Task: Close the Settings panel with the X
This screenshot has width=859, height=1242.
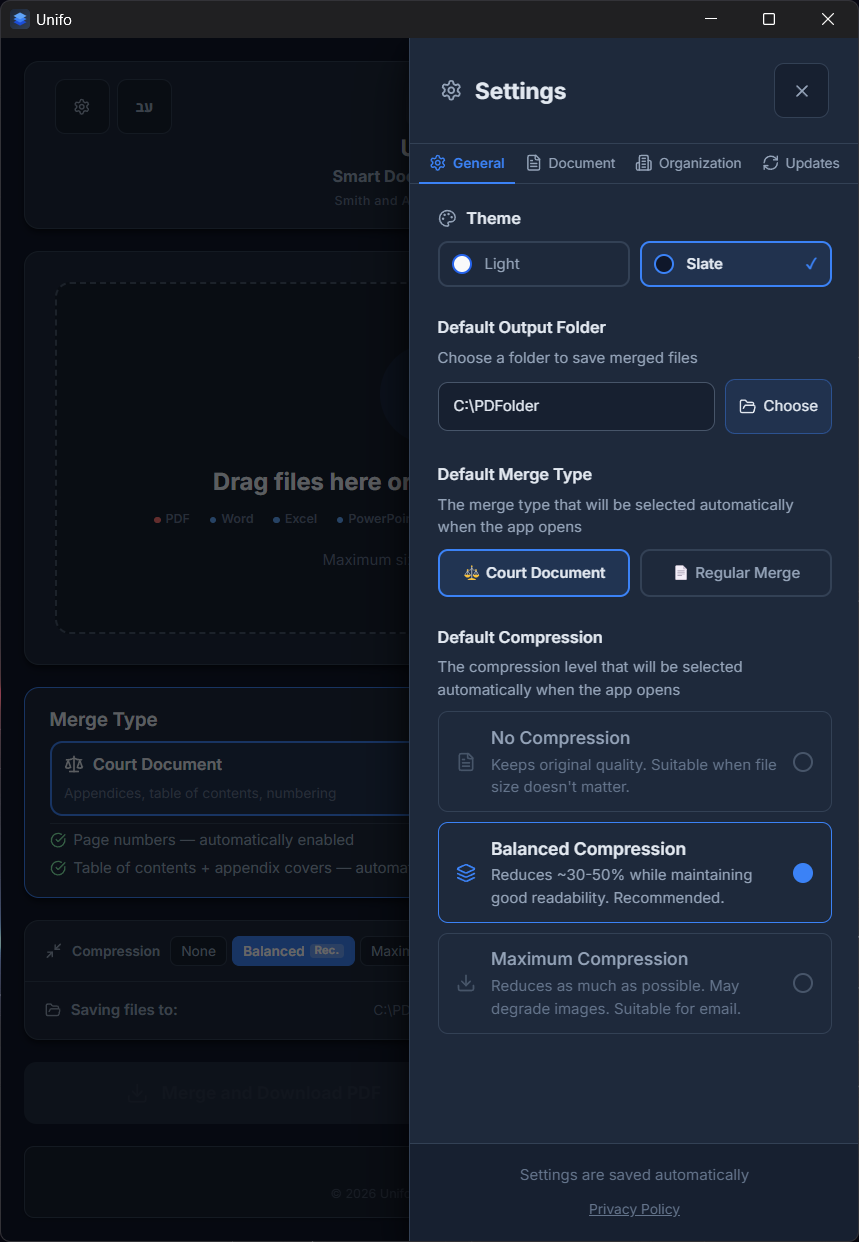Action: 801,90
